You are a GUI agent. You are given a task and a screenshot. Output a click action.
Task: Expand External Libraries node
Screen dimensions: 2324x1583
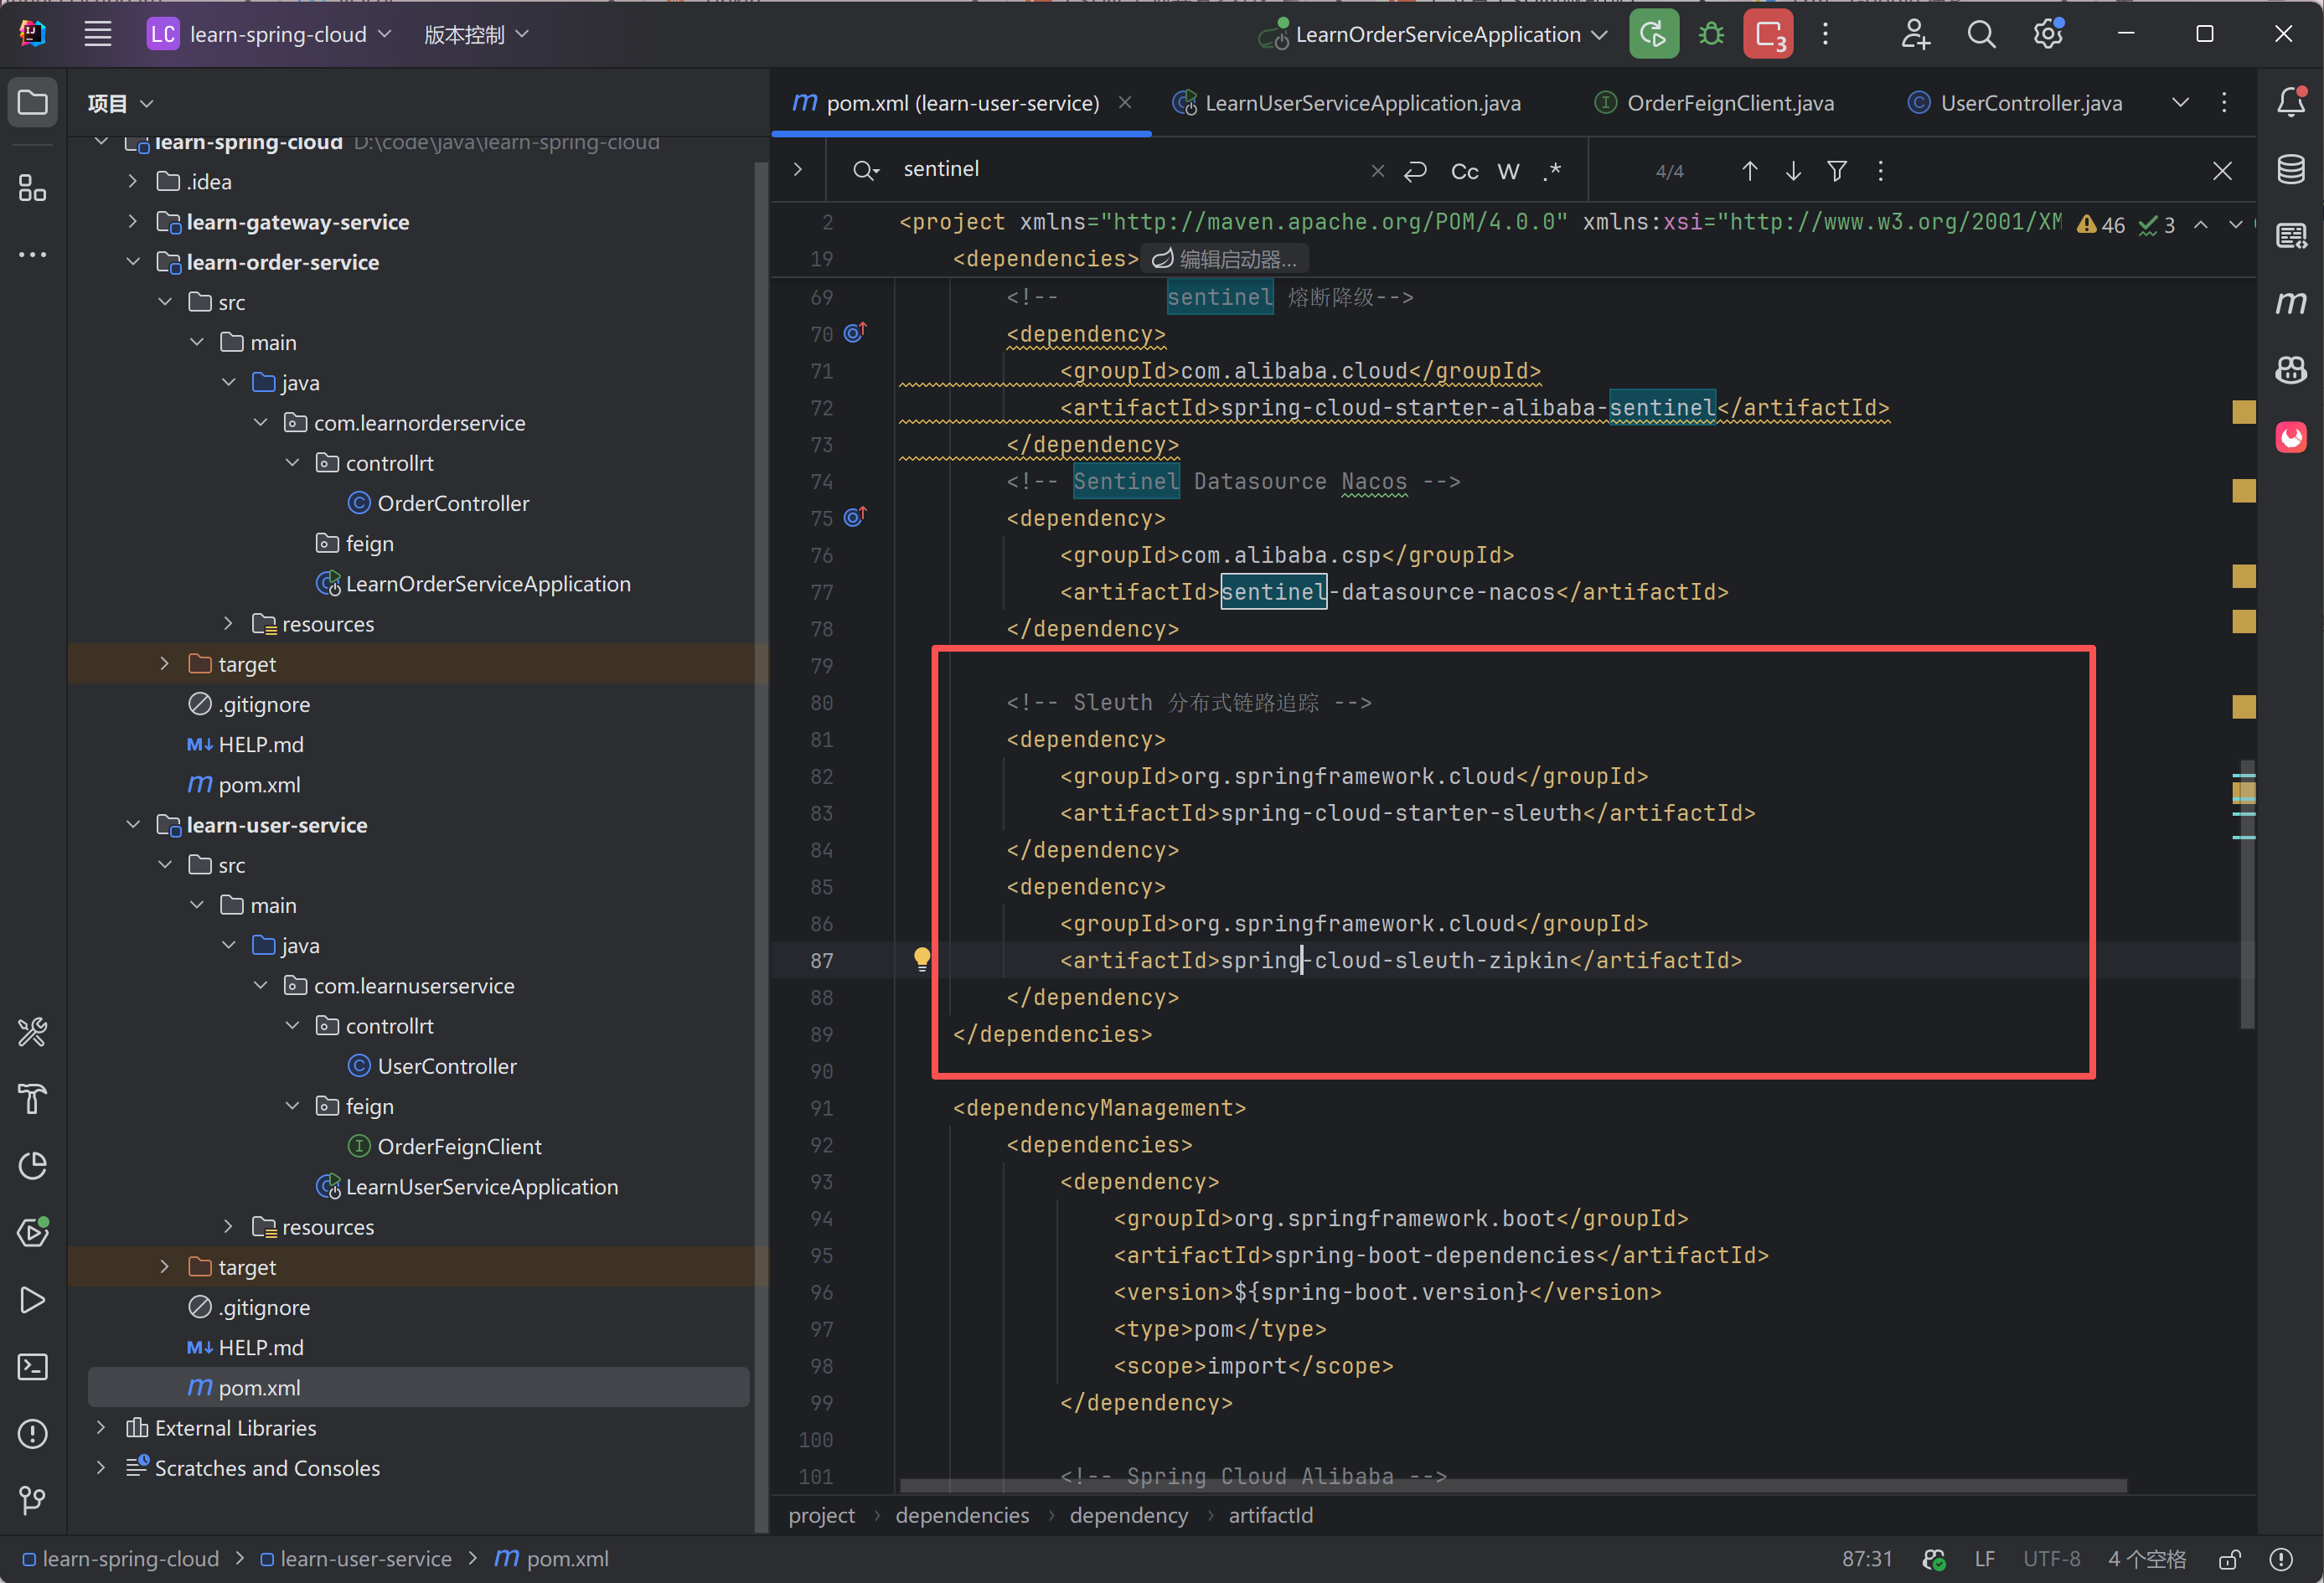(100, 1427)
